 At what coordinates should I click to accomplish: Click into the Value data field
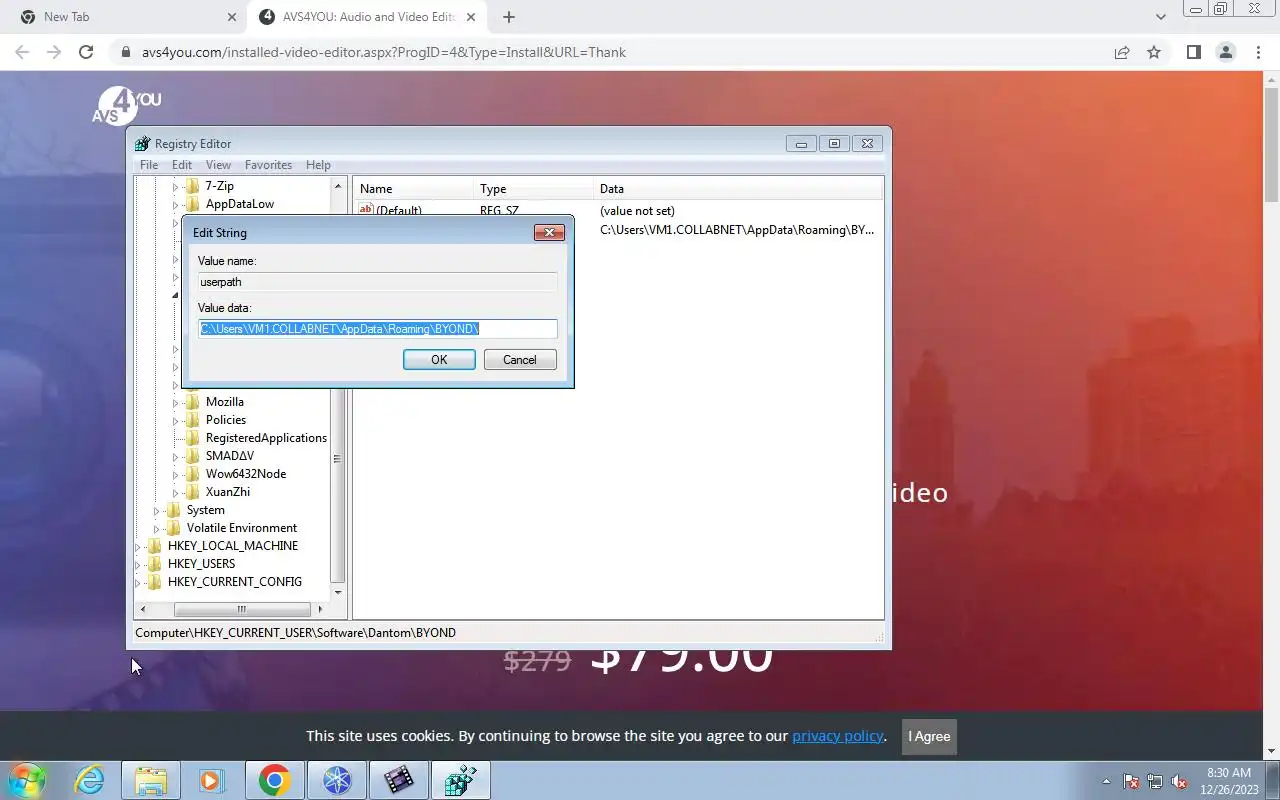tap(378, 329)
